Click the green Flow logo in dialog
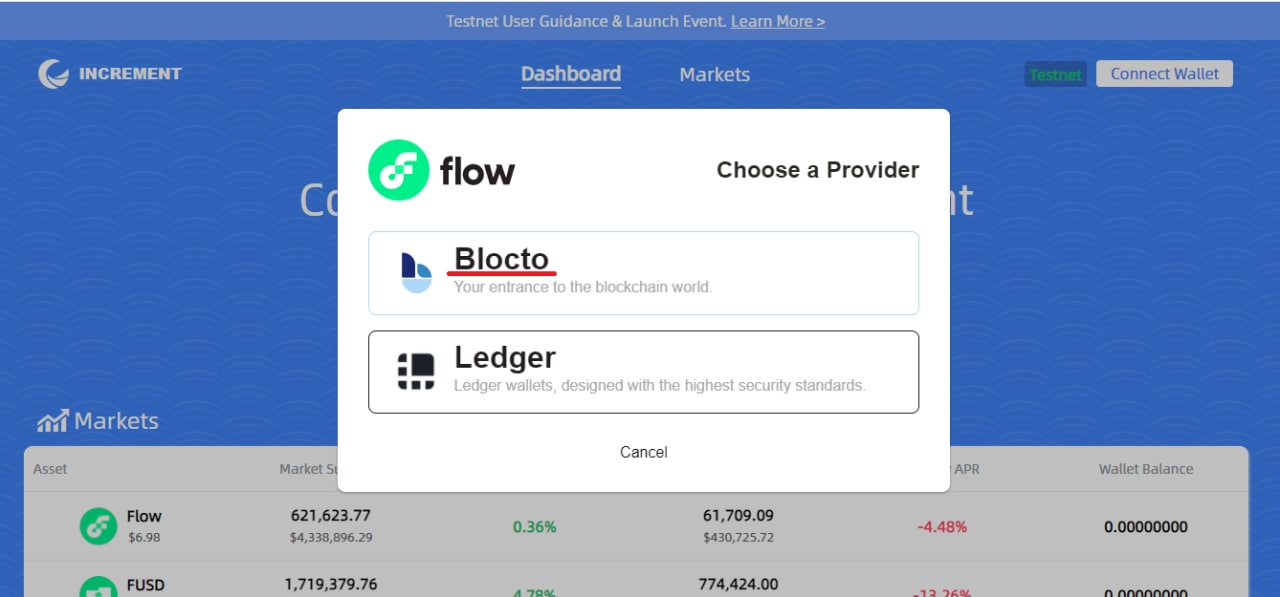 (x=399, y=170)
